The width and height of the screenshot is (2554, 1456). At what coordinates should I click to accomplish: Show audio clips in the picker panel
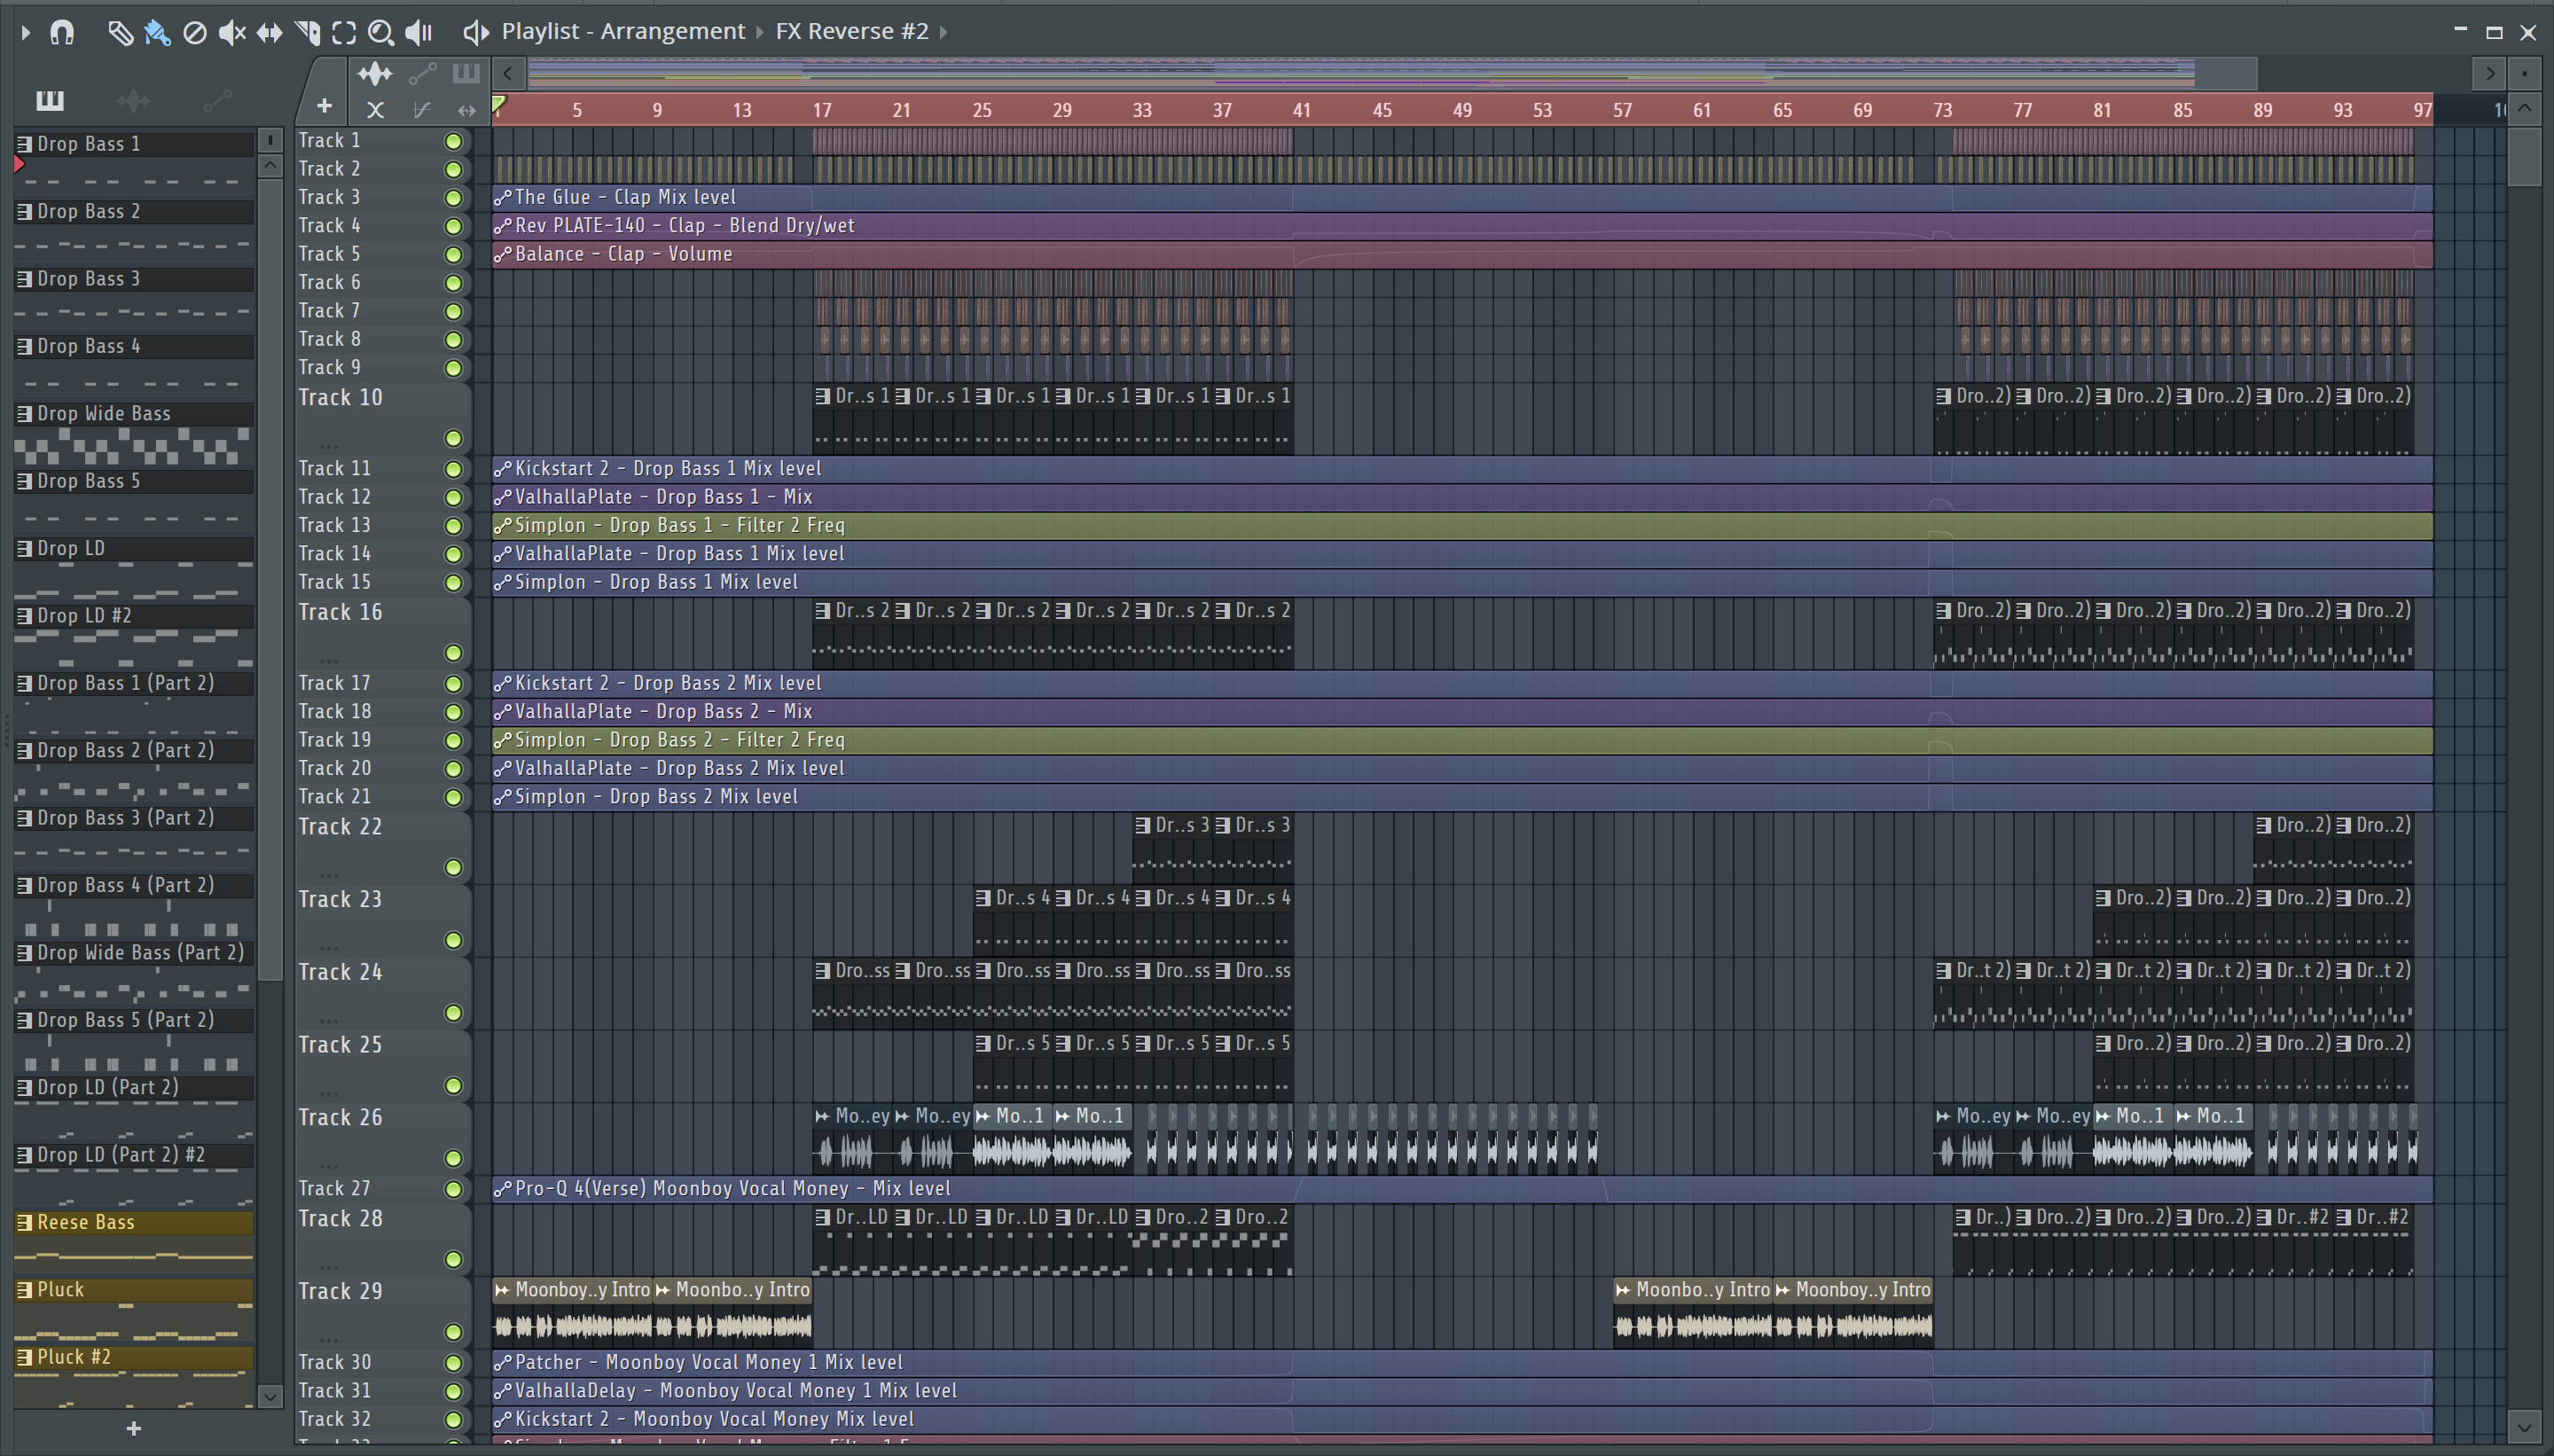point(133,100)
